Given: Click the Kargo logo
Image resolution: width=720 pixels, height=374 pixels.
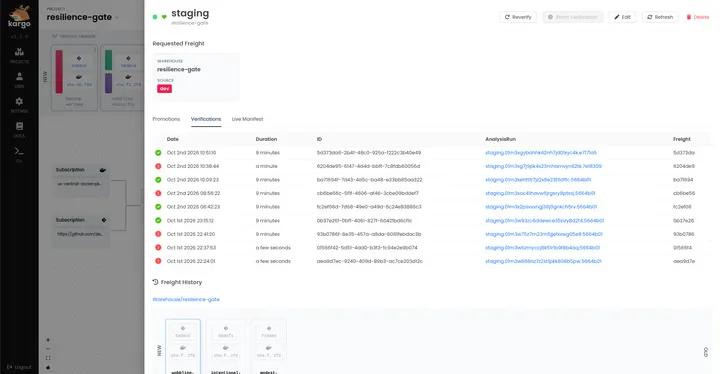Looking at the screenshot, I should [19, 17].
